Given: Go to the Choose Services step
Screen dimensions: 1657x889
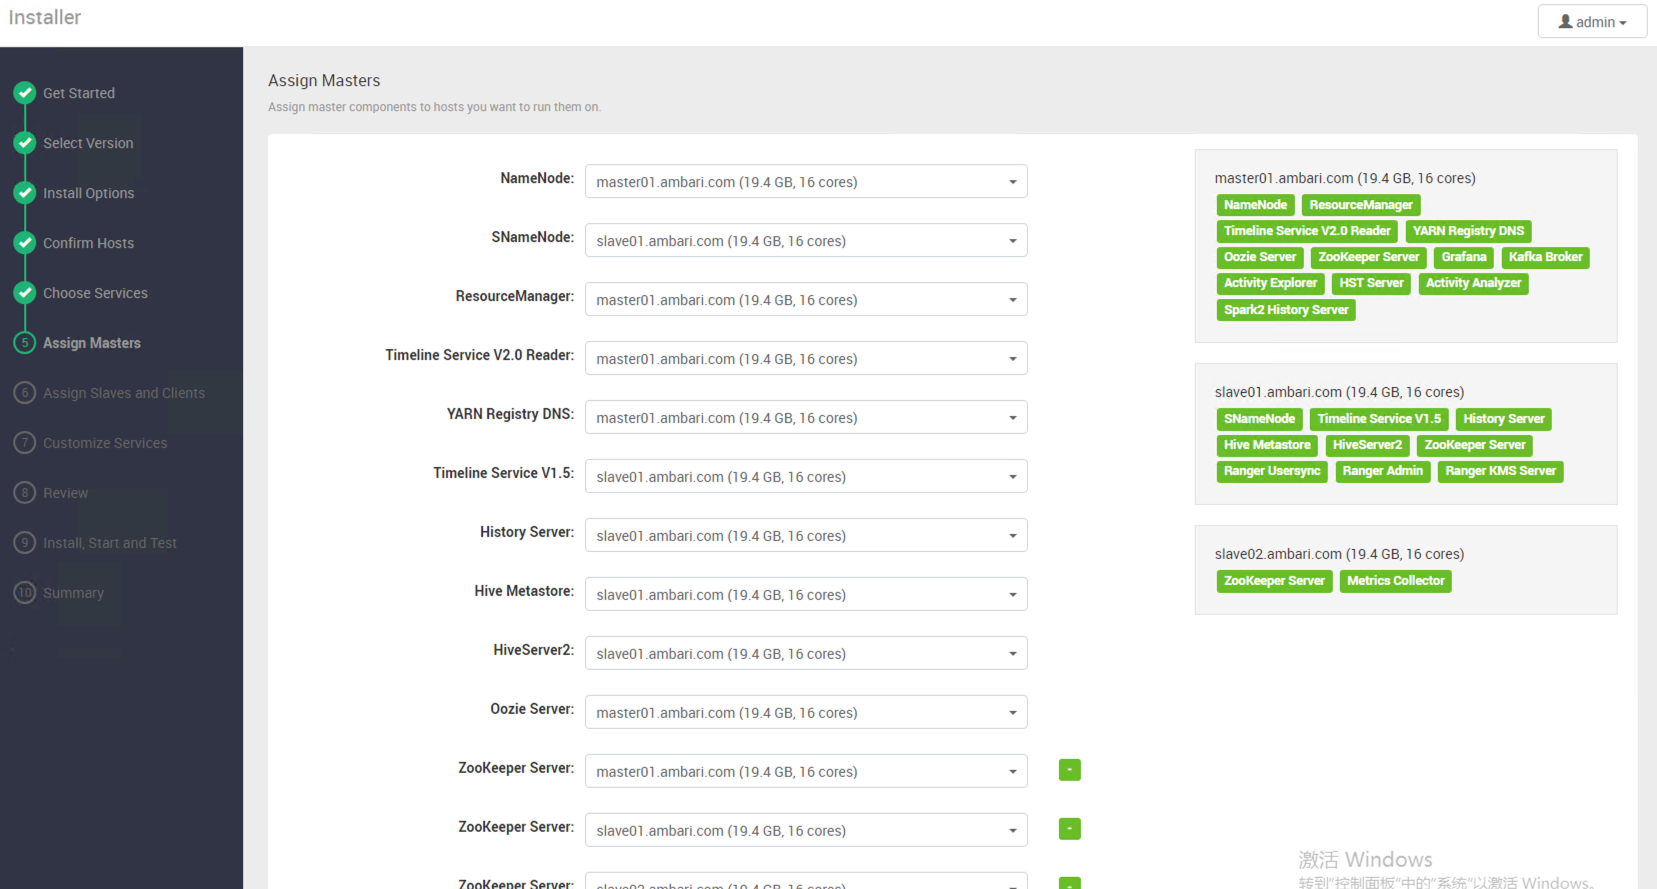Looking at the screenshot, I should pos(95,293).
